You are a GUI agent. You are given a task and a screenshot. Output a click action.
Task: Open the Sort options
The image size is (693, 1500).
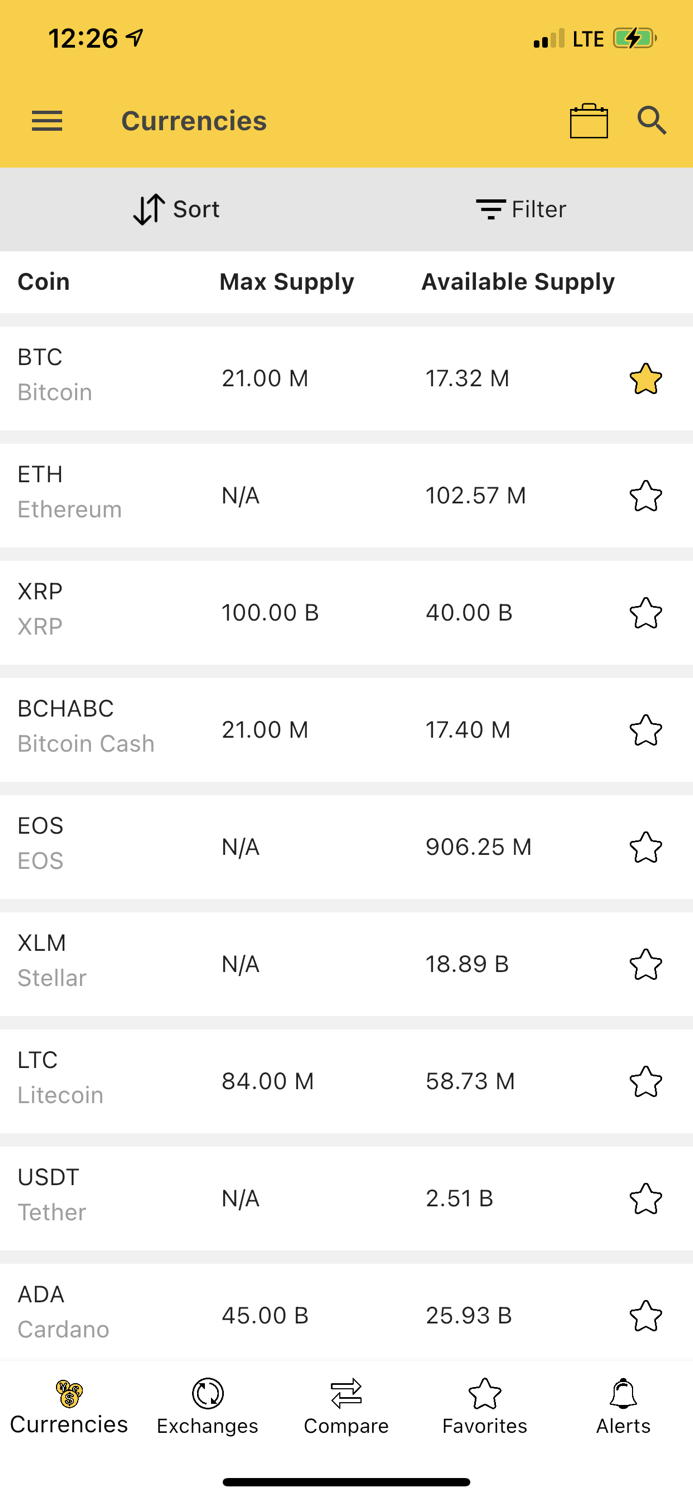[176, 209]
